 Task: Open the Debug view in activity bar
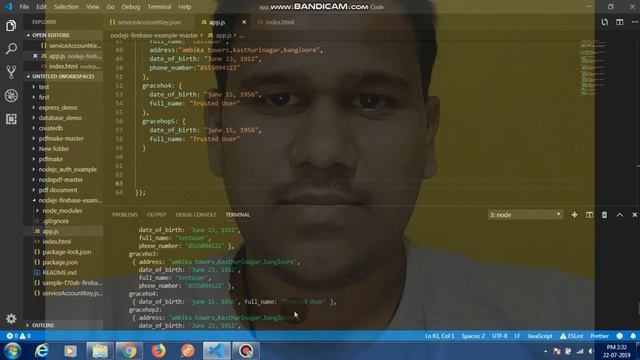point(11,96)
